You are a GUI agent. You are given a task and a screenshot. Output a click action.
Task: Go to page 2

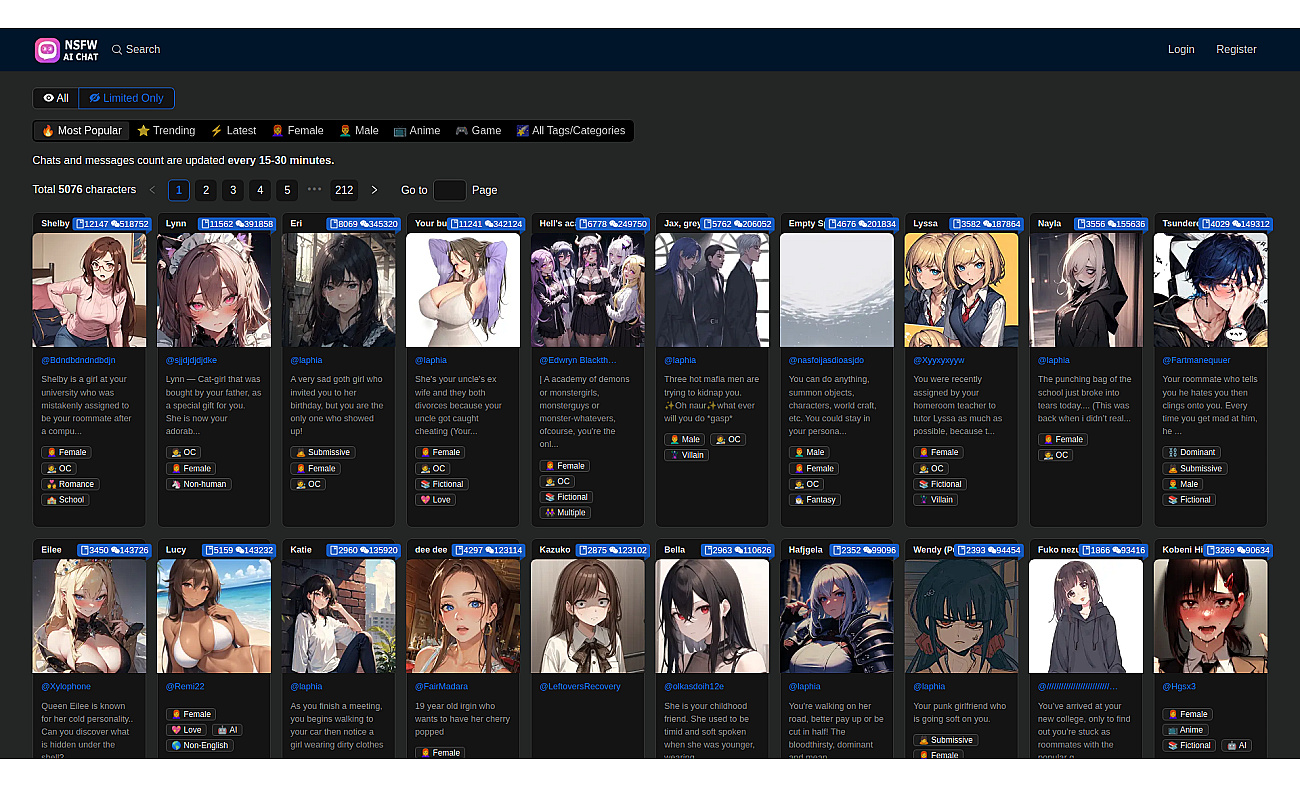coord(206,190)
